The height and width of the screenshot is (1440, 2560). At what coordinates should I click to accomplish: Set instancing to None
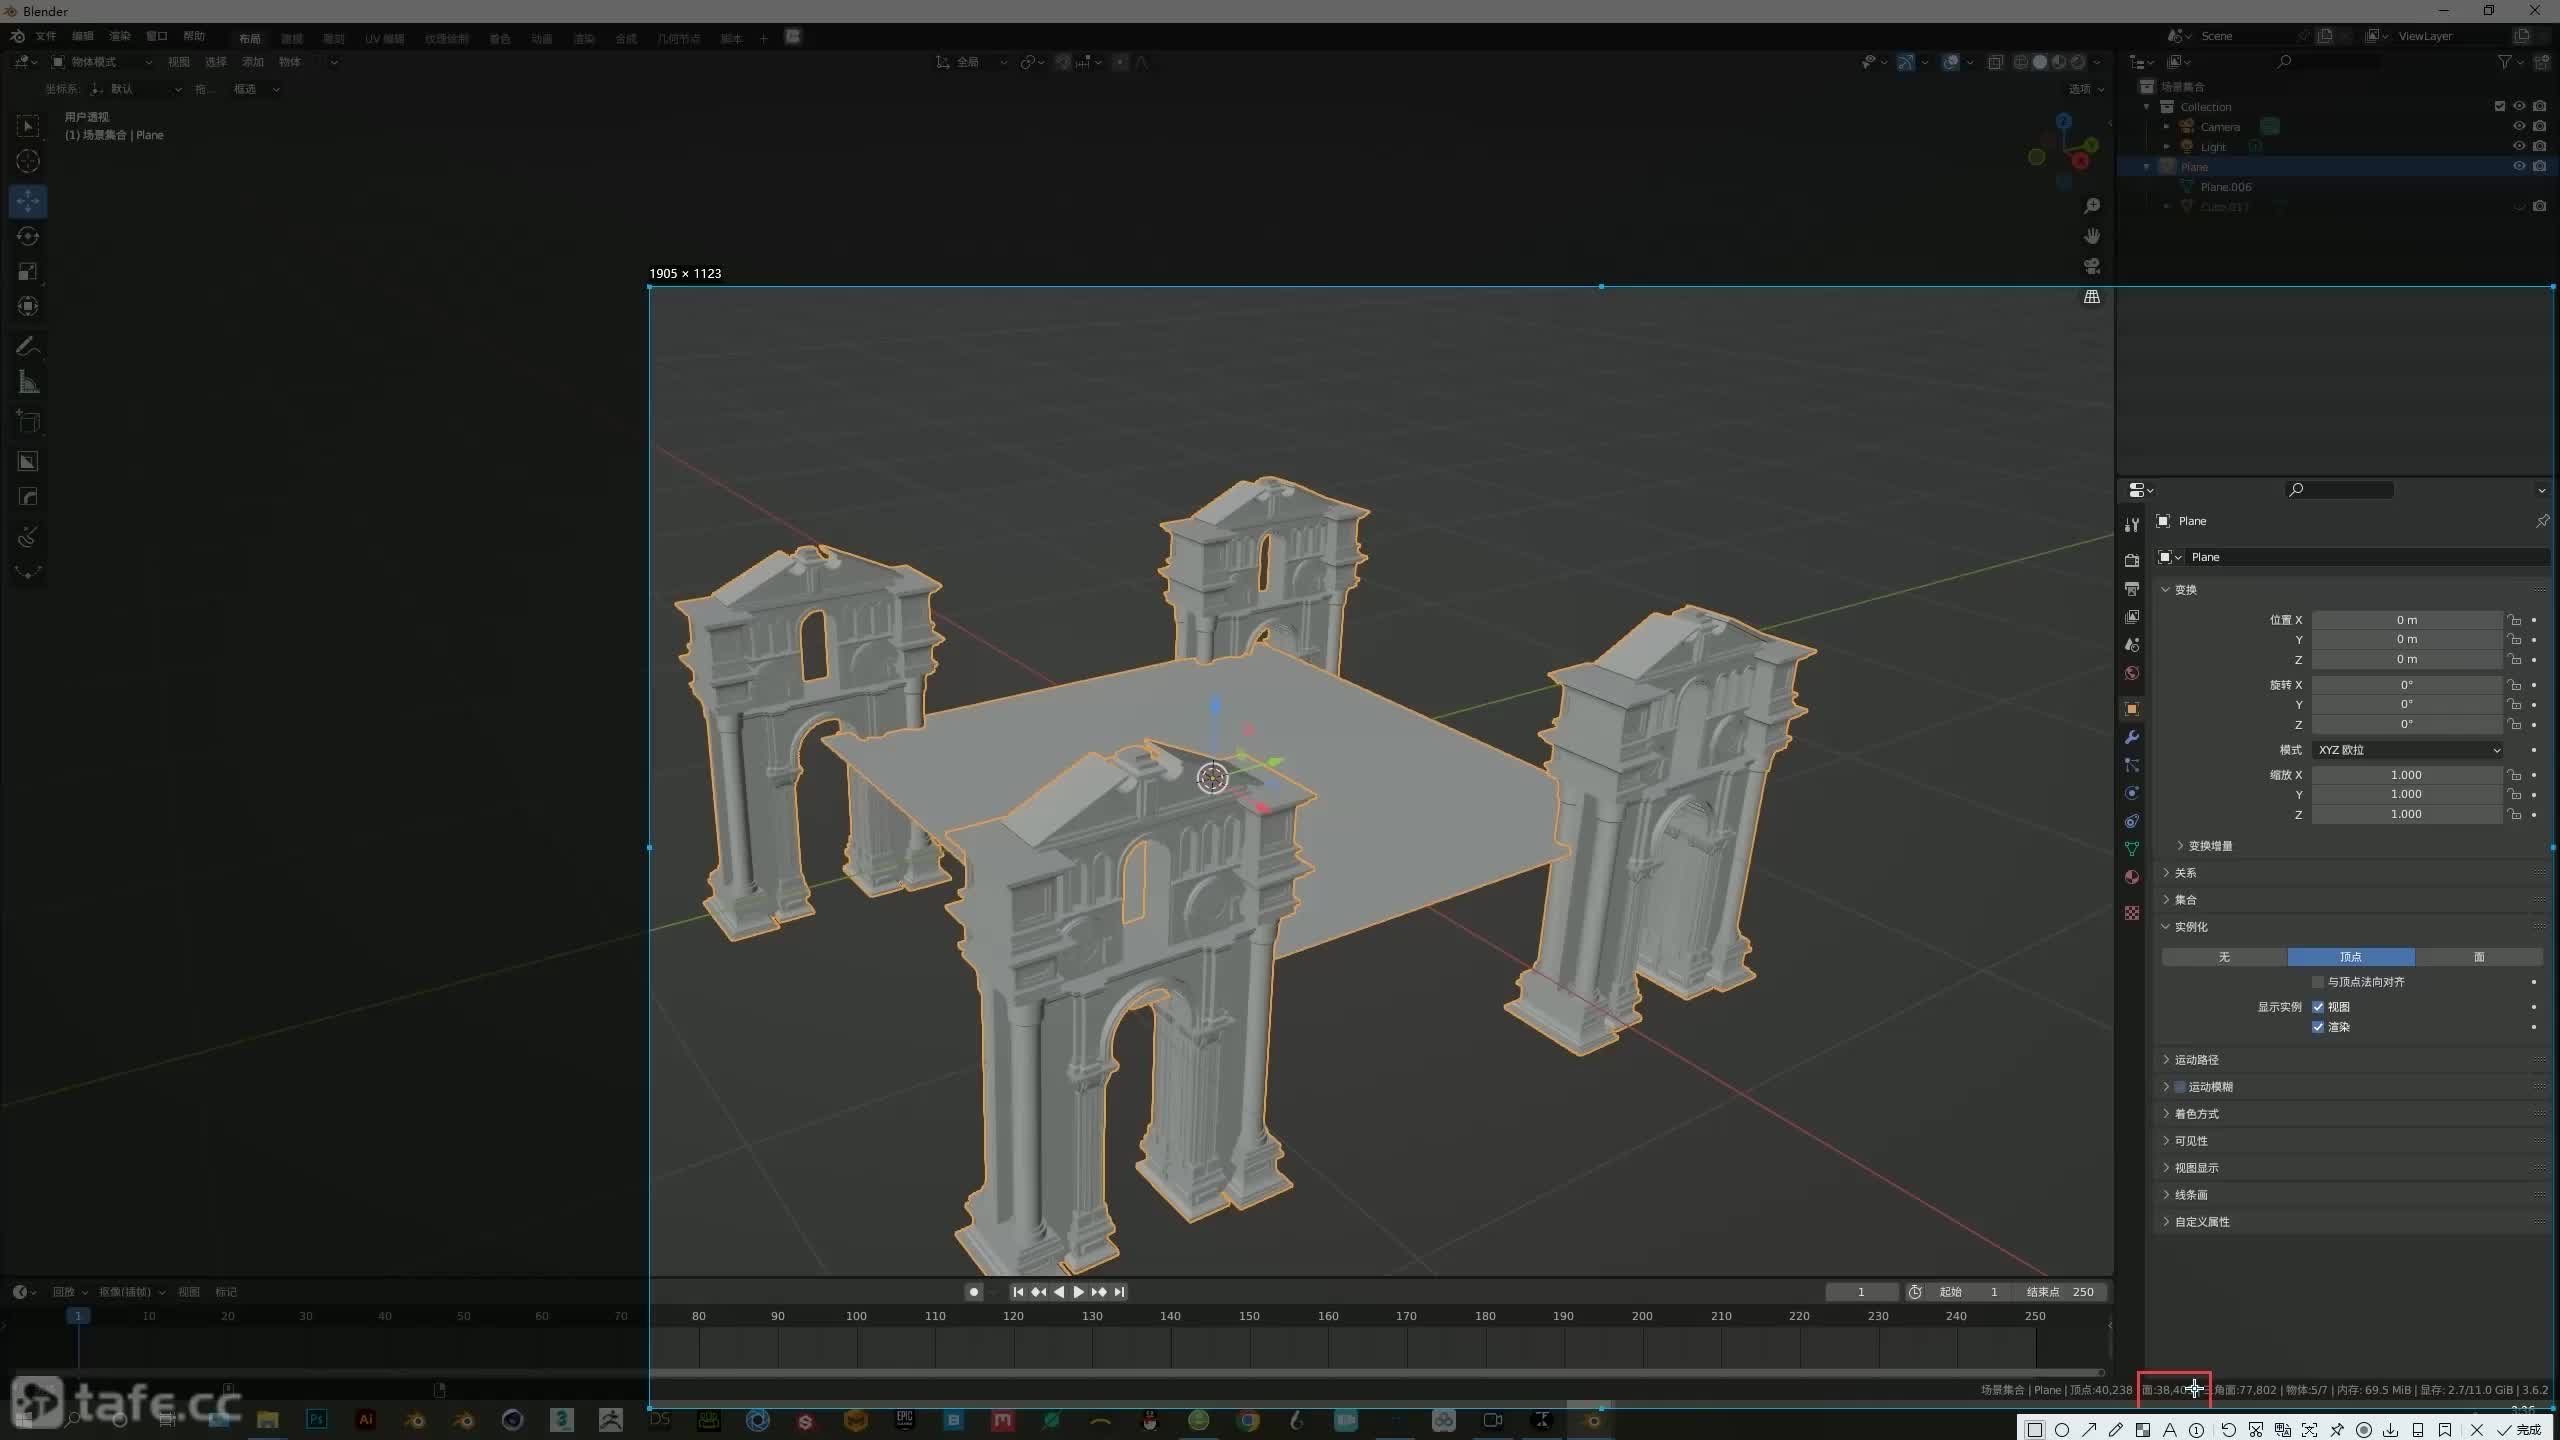click(x=2224, y=957)
